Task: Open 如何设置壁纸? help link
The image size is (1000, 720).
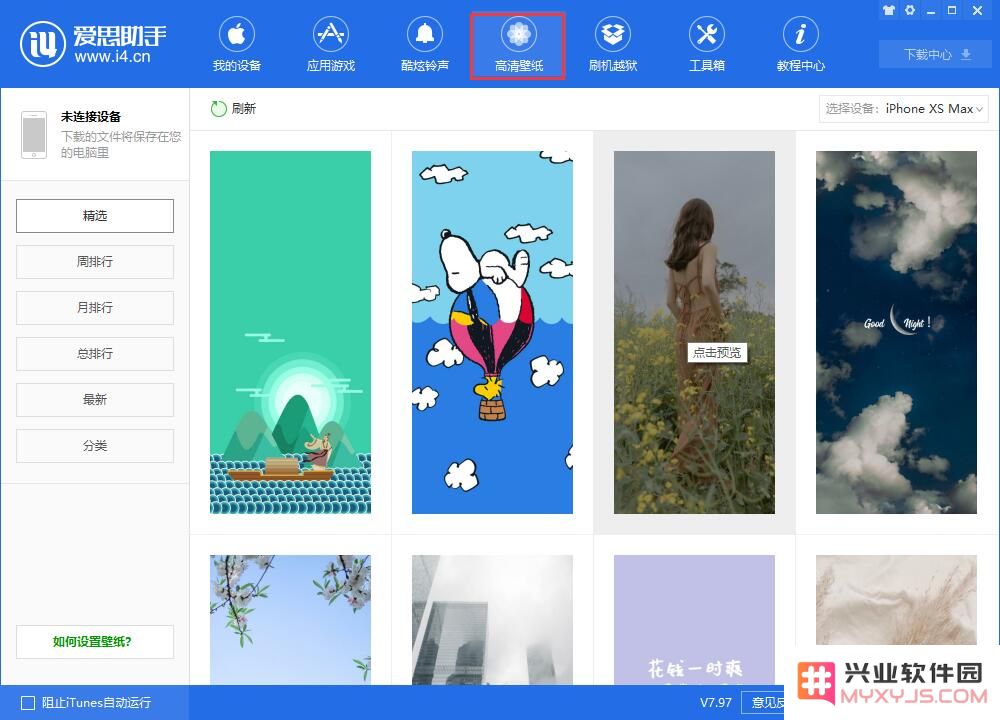Action: 95,642
